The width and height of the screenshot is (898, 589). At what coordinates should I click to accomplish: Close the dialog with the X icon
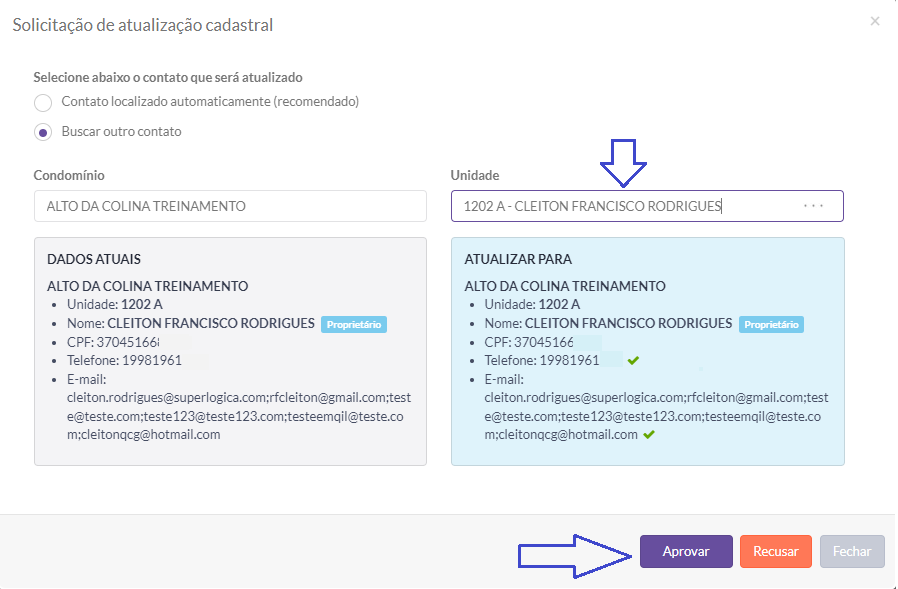(x=875, y=21)
